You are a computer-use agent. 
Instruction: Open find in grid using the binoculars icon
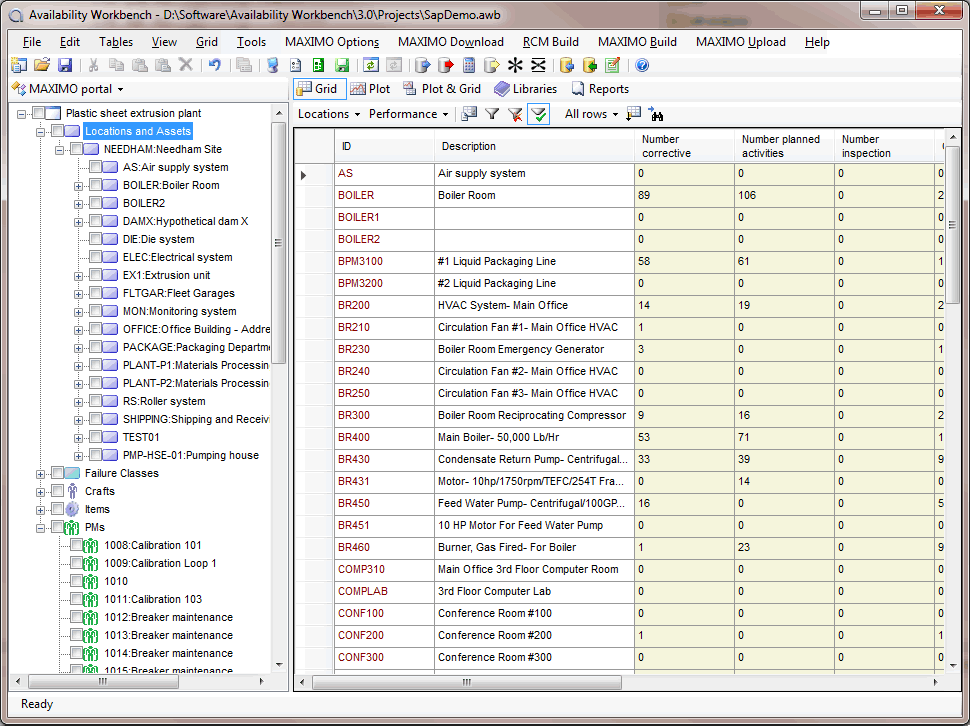pos(656,114)
